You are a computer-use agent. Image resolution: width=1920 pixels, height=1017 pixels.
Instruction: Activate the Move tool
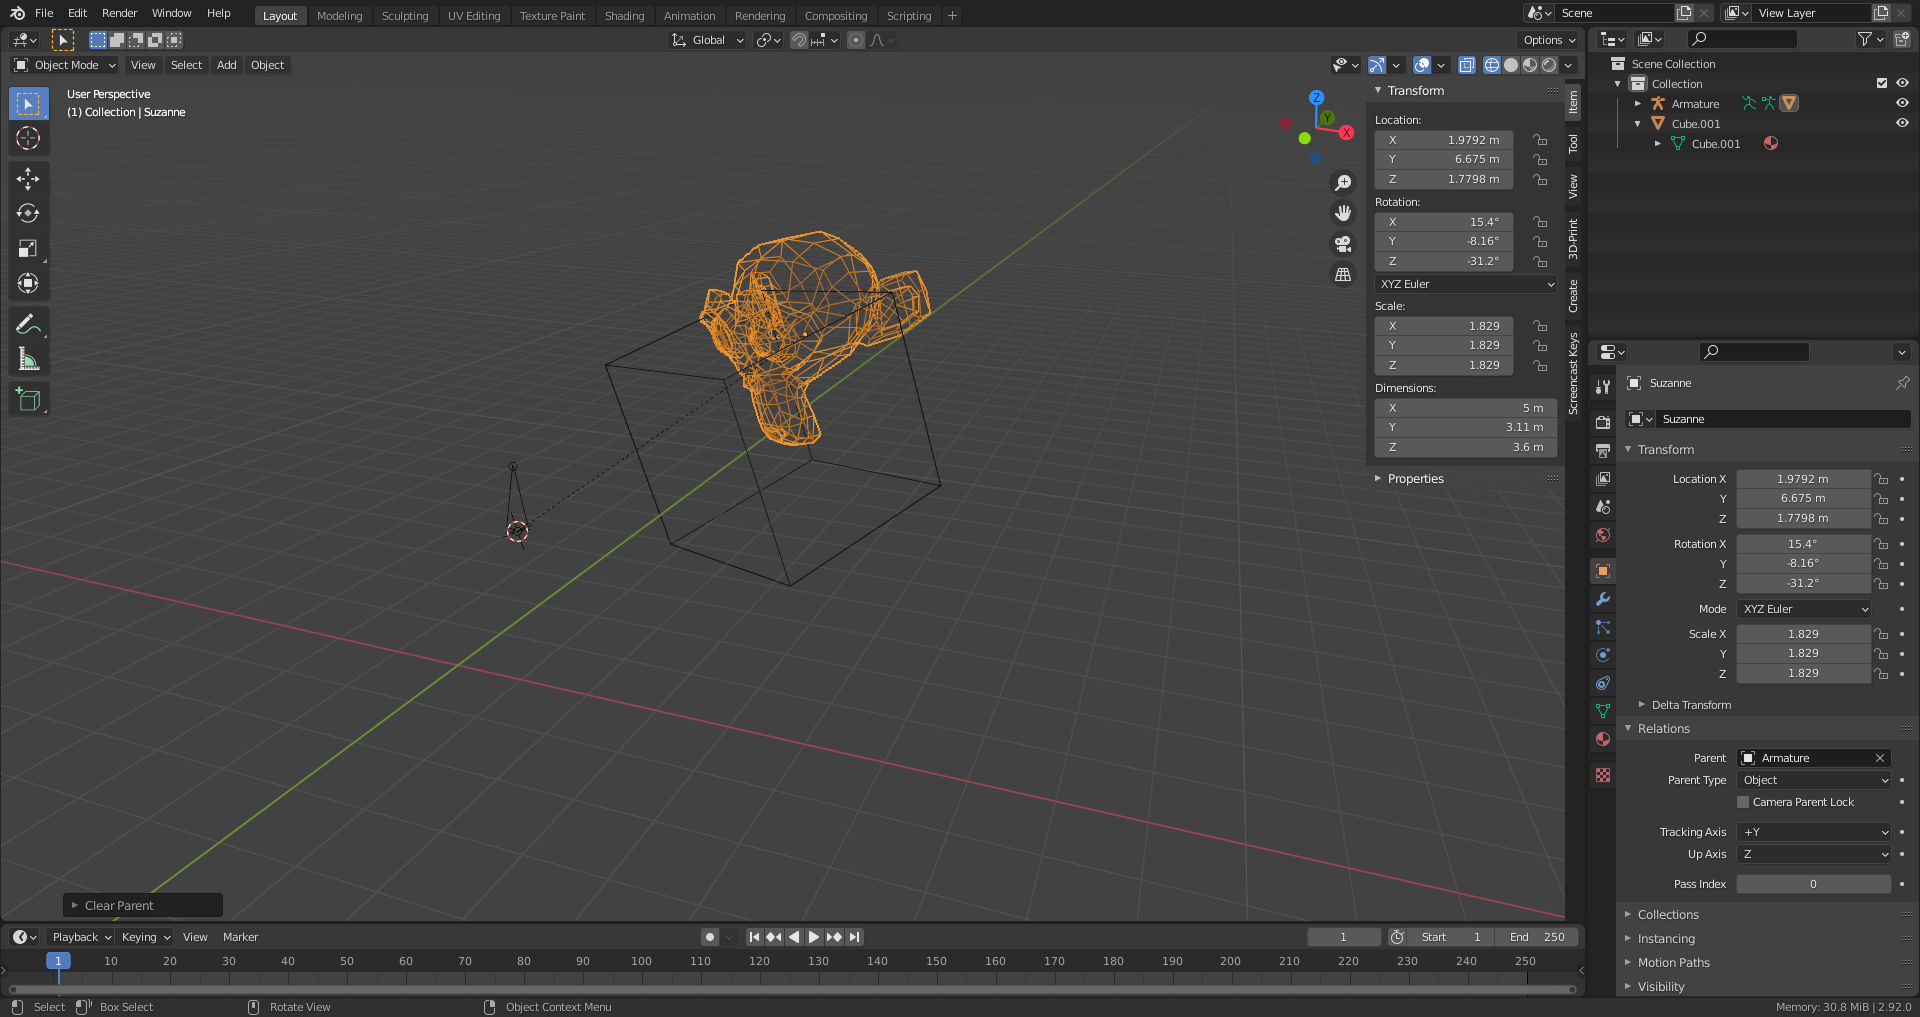point(28,179)
